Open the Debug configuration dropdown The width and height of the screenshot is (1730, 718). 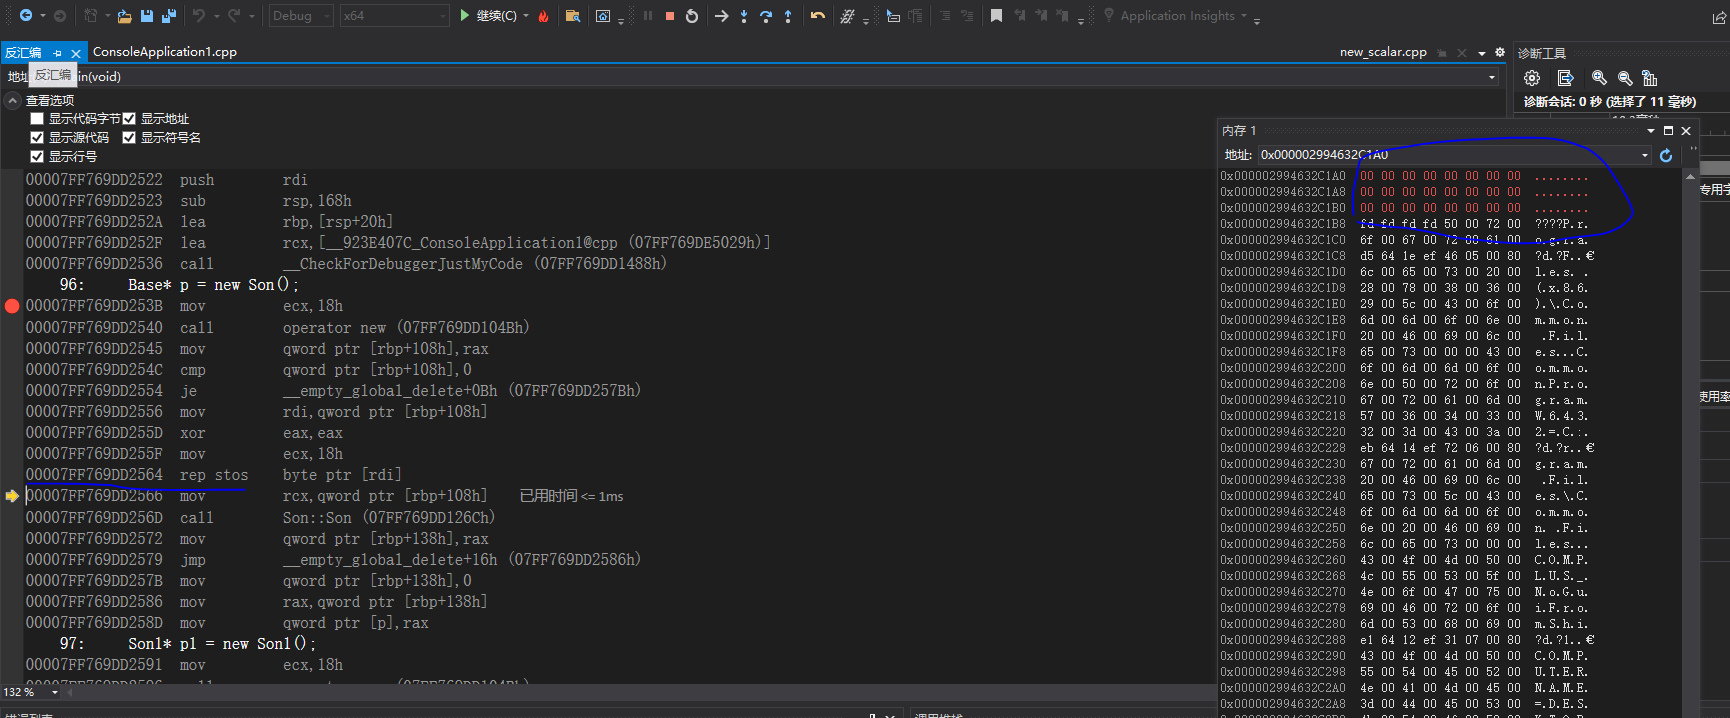point(300,16)
